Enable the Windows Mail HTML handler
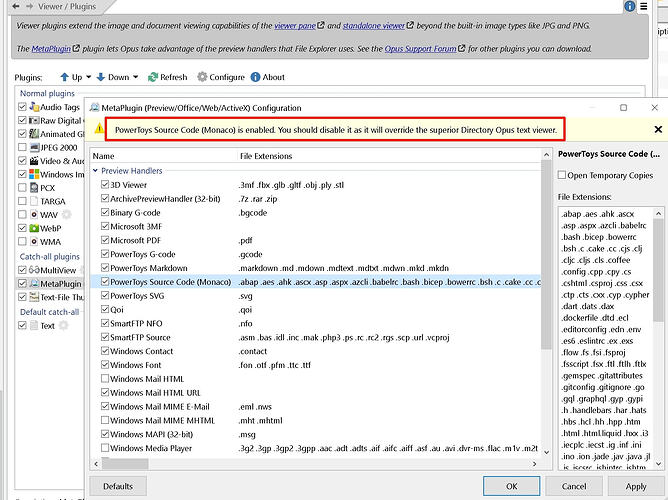668x500 pixels. click(x=106, y=379)
